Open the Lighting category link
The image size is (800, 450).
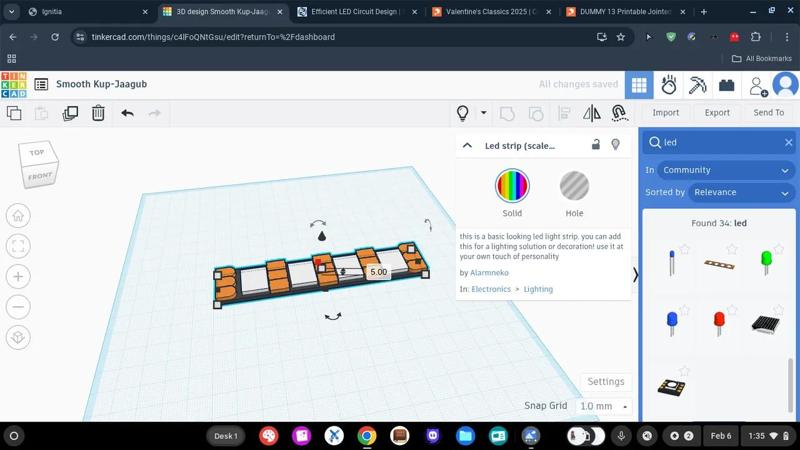pyautogui.click(x=538, y=289)
